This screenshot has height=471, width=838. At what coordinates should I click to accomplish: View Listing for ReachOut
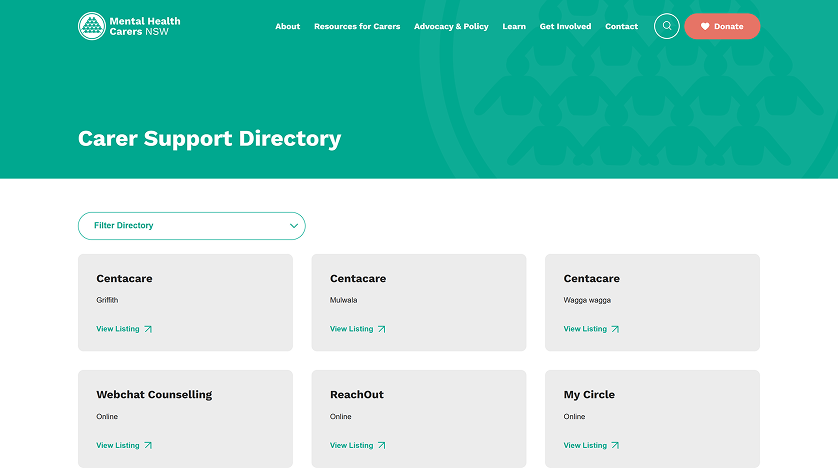click(358, 445)
